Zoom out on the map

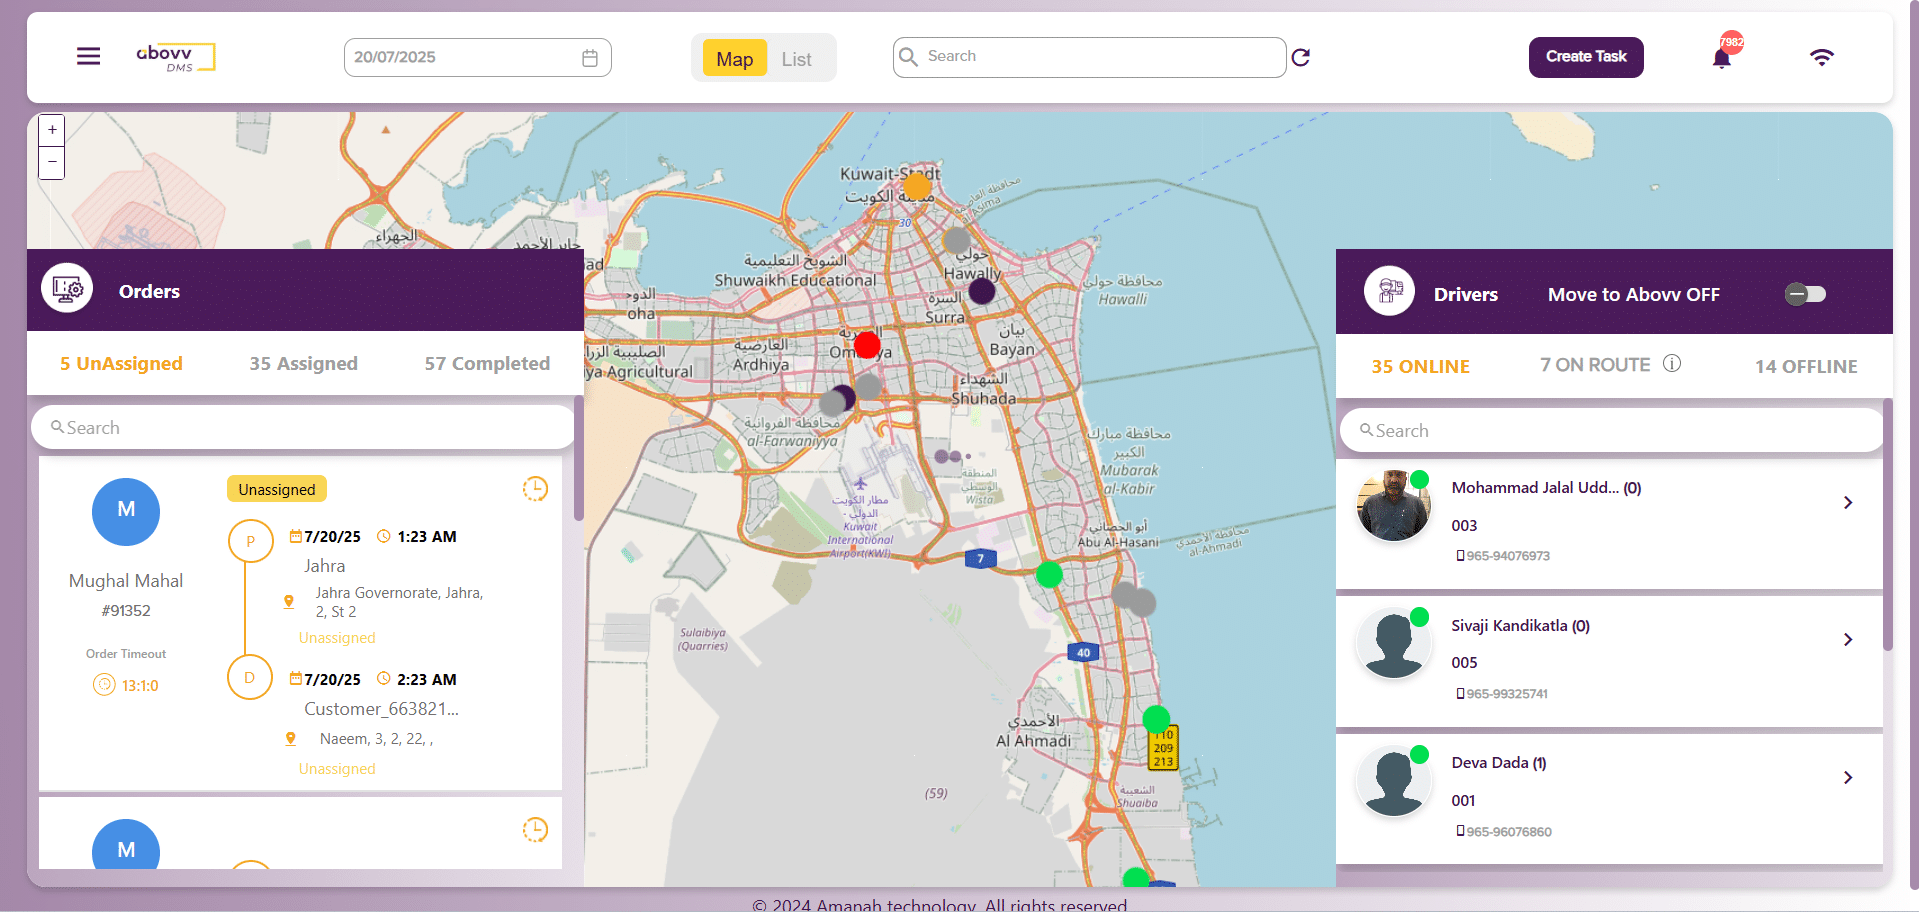point(52,162)
